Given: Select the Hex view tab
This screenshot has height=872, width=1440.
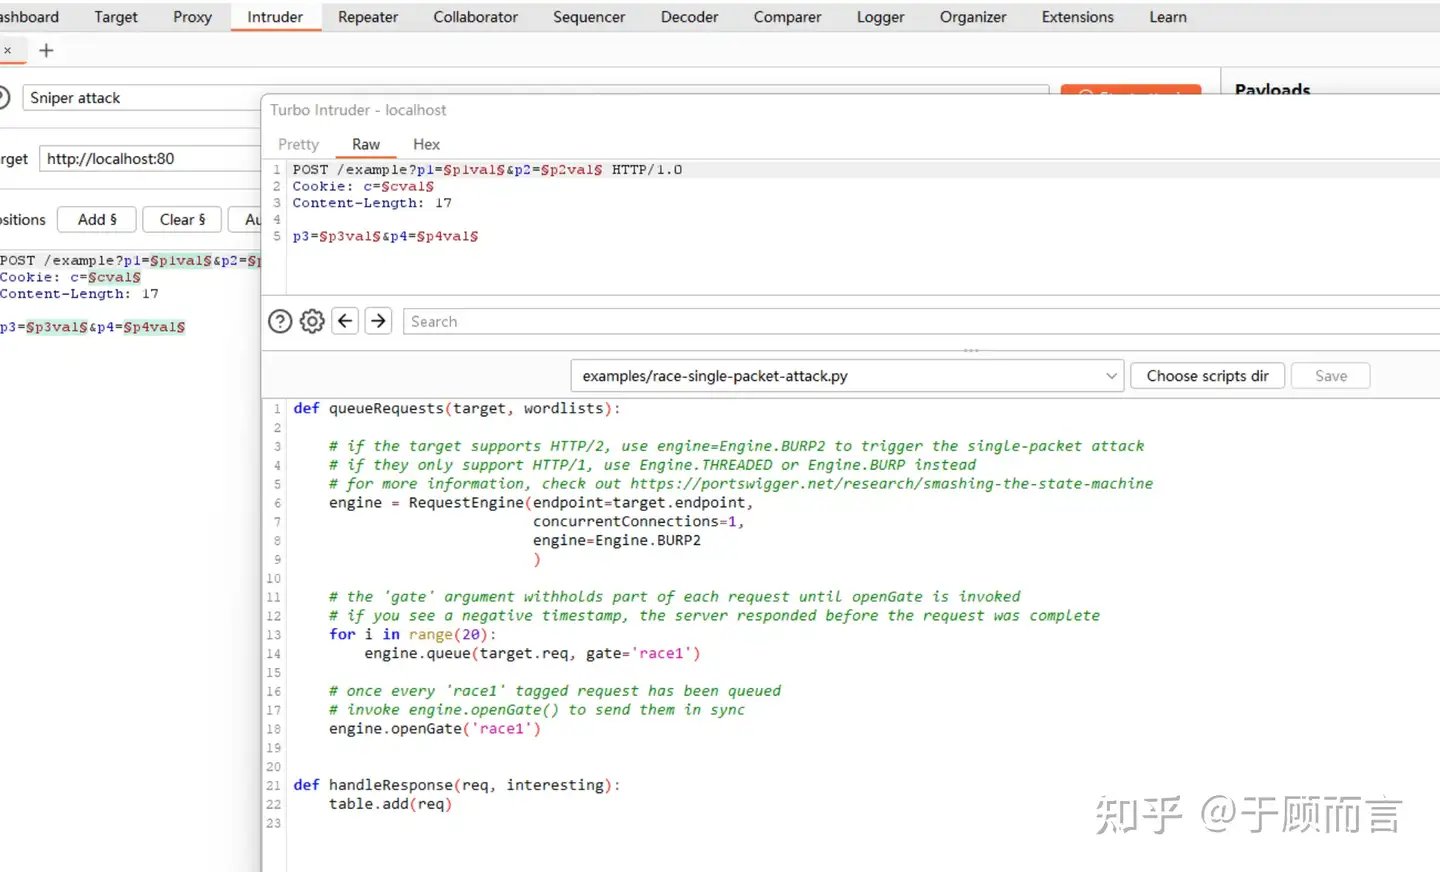Looking at the screenshot, I should pos(426,144).
